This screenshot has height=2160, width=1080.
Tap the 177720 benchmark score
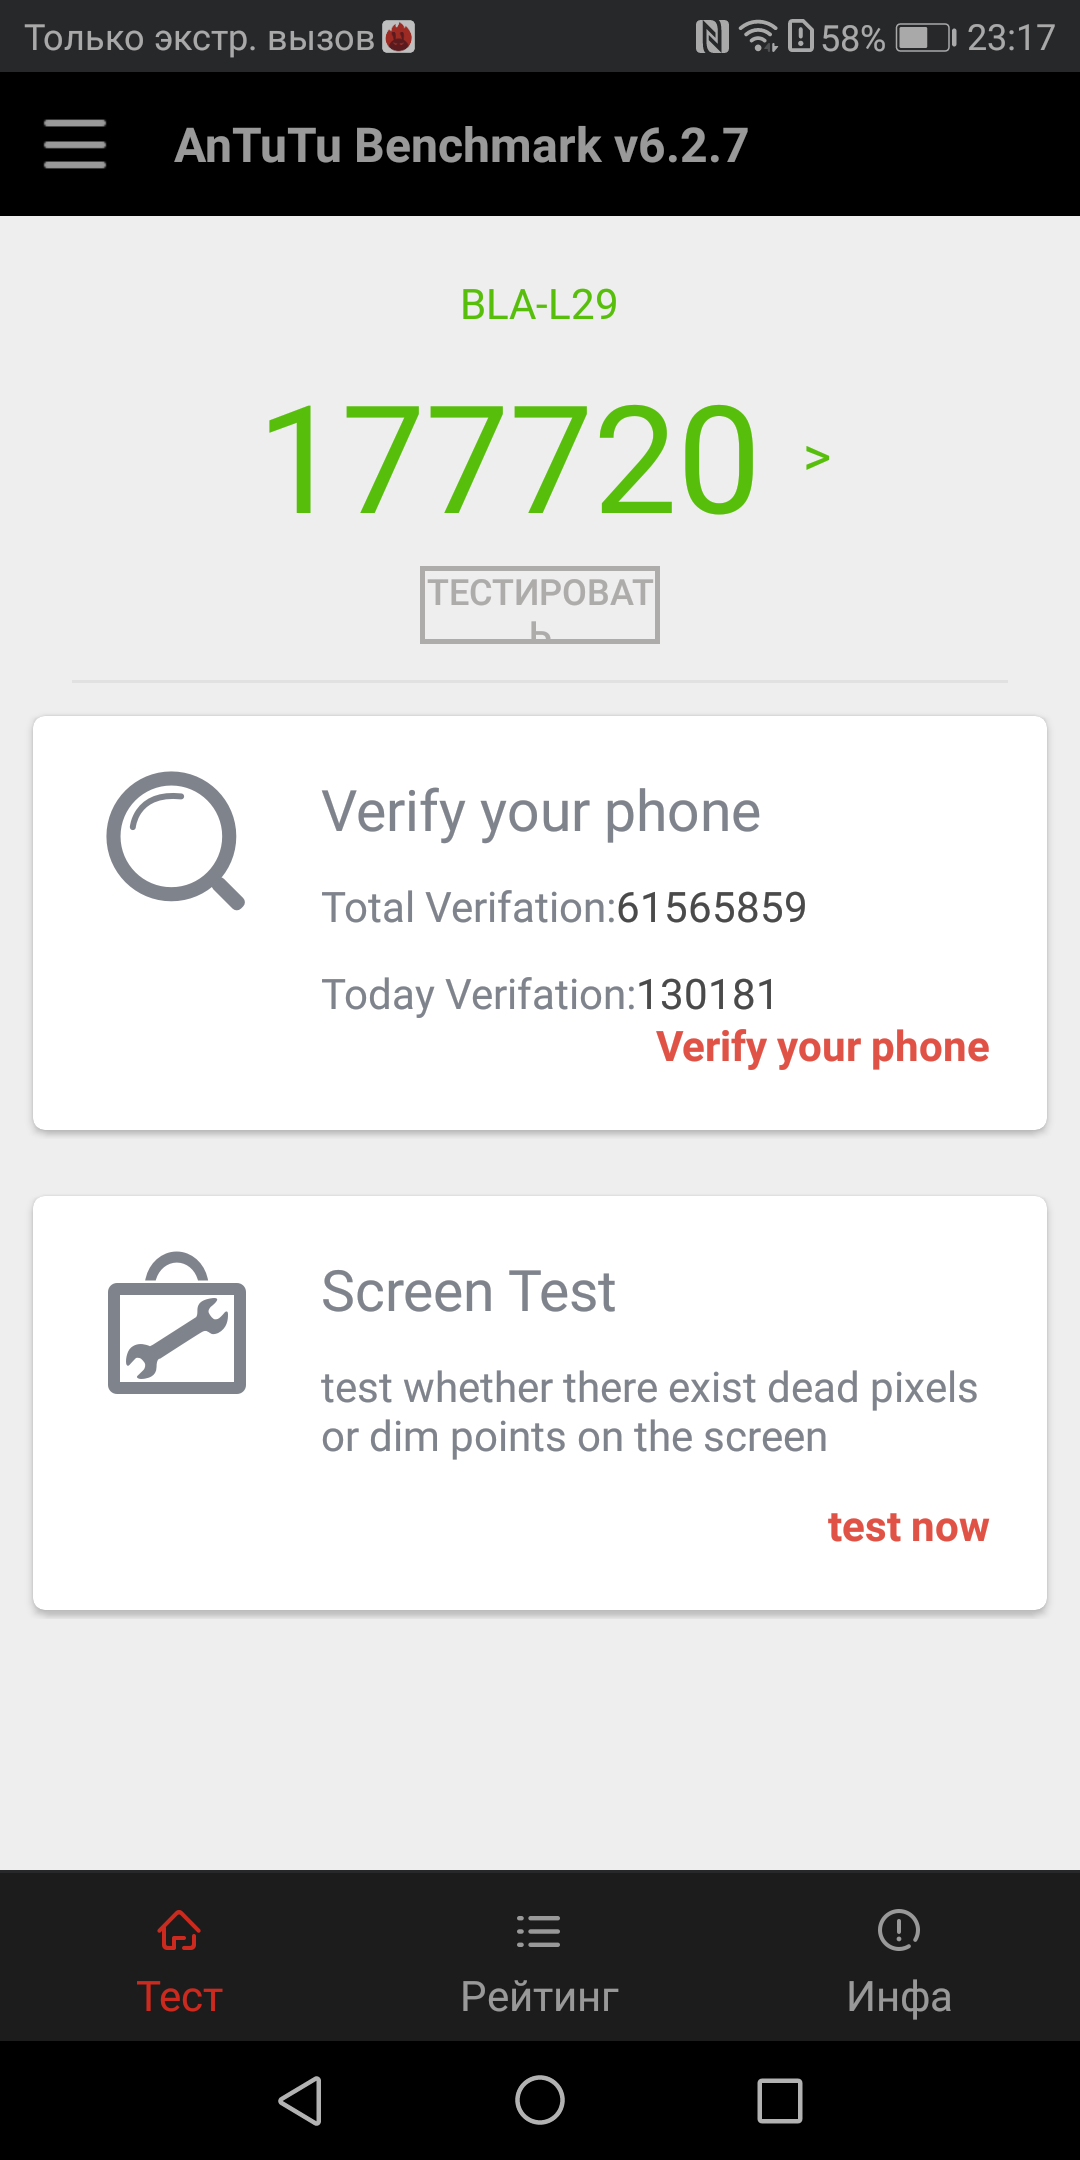tap(510, 458)
